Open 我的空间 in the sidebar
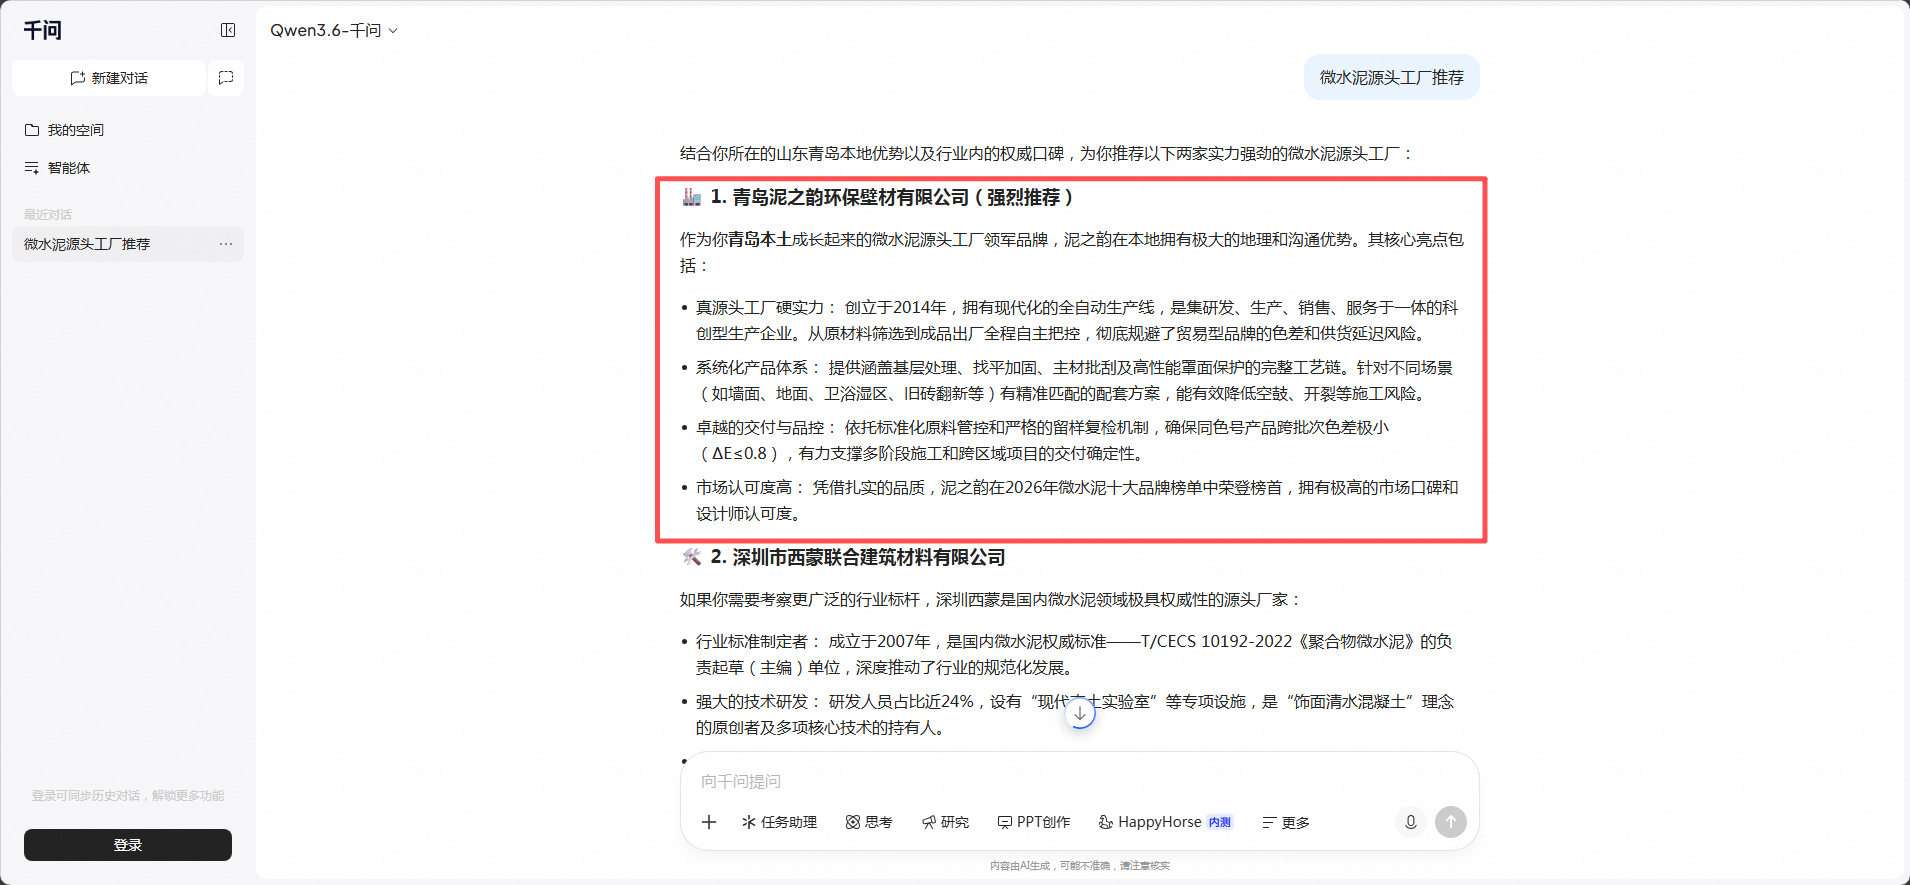Viewport: 1910px width, 885px height. click(x=128, y=130)
